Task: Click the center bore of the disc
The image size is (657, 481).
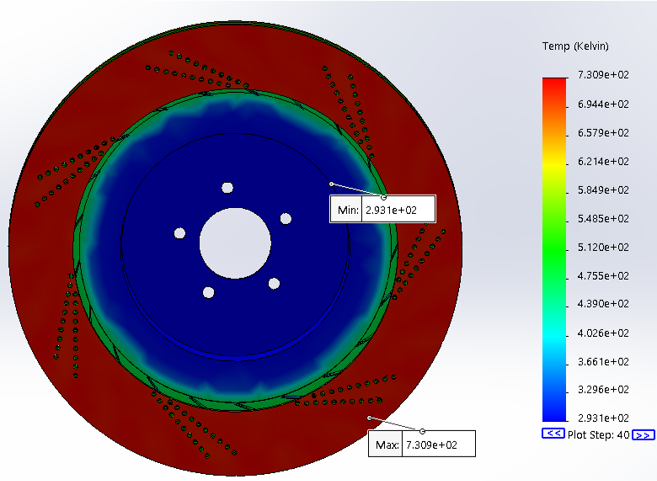Action: [x=235, y=243]
